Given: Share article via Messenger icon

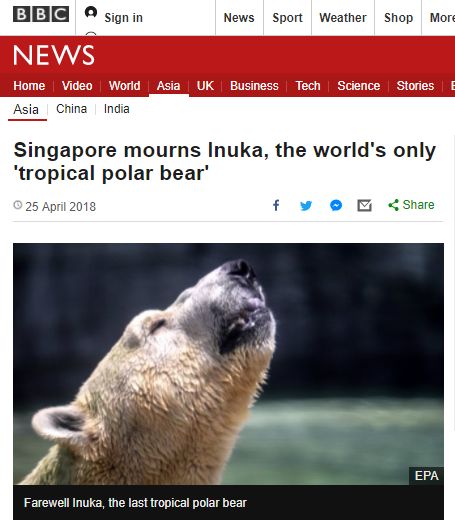Looking at the screenshot, I should (x=336, y=205).
